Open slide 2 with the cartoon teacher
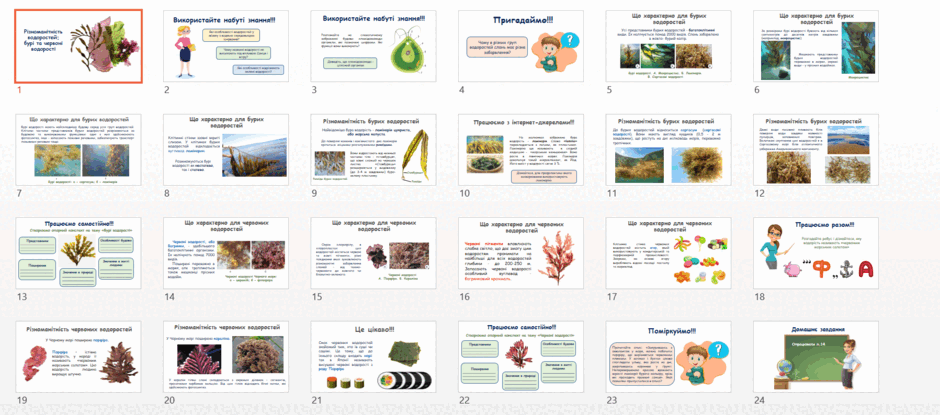Image resolution: width=940 pixels, height=415 pixels. coord(225,46)
